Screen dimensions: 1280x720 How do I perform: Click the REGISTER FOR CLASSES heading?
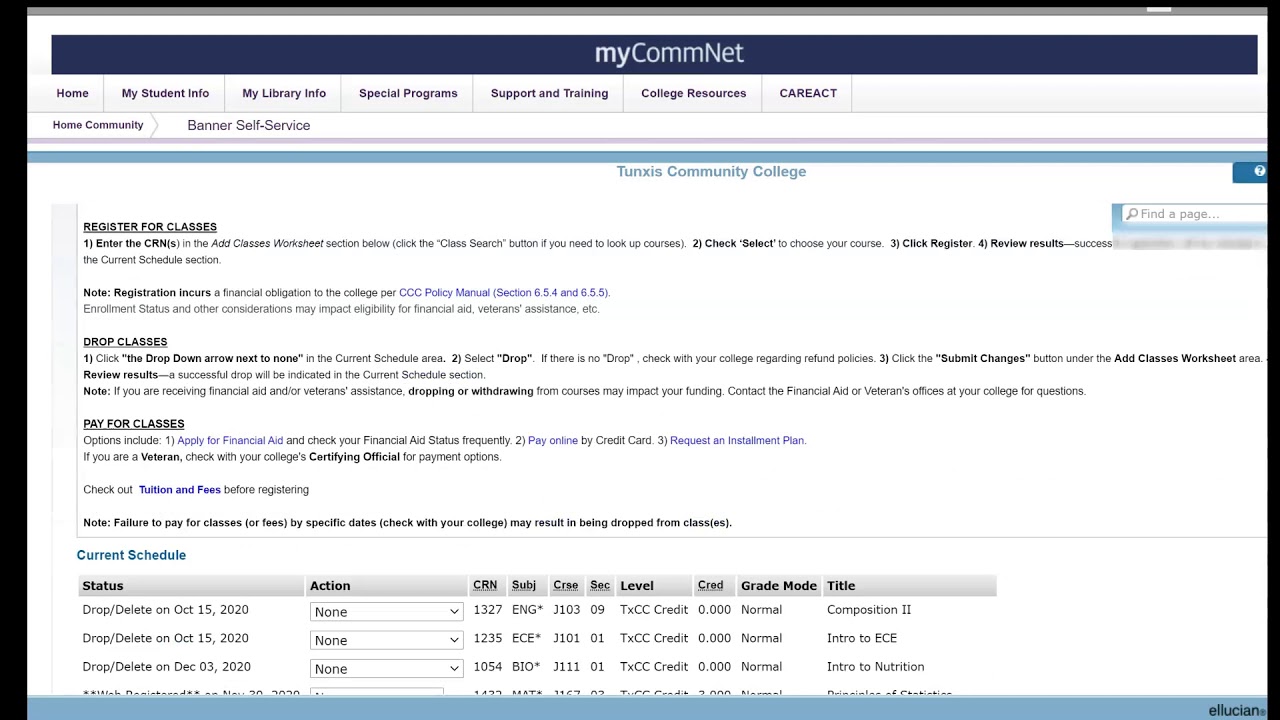click(x=150, y=227)
